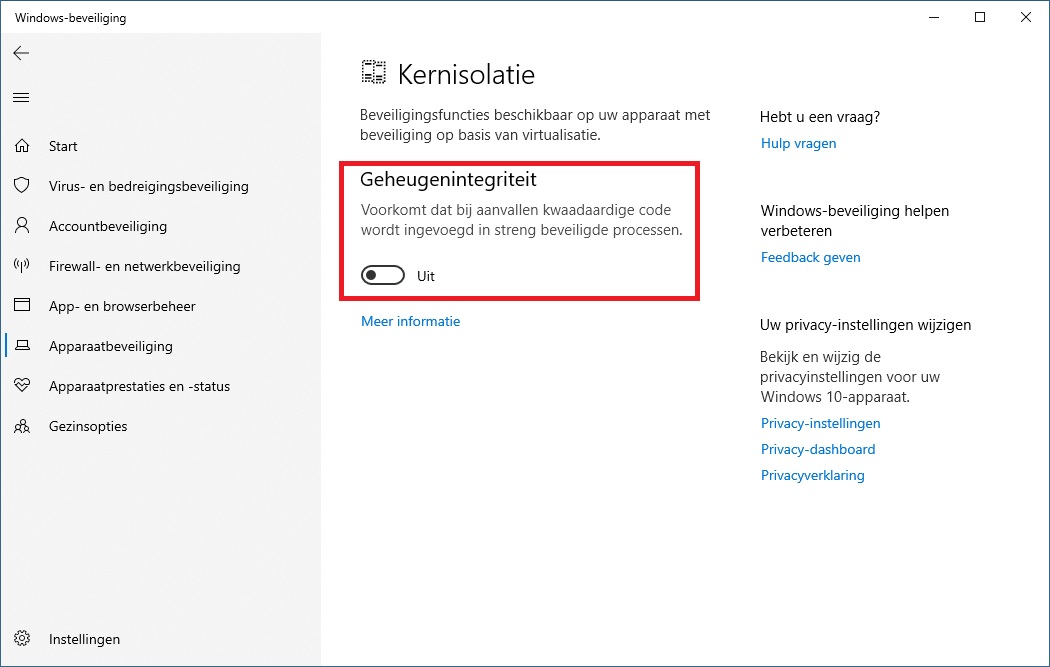1050x667 pixels.
Task: Click the Kernisolatie chip icon
Action: 374,72
